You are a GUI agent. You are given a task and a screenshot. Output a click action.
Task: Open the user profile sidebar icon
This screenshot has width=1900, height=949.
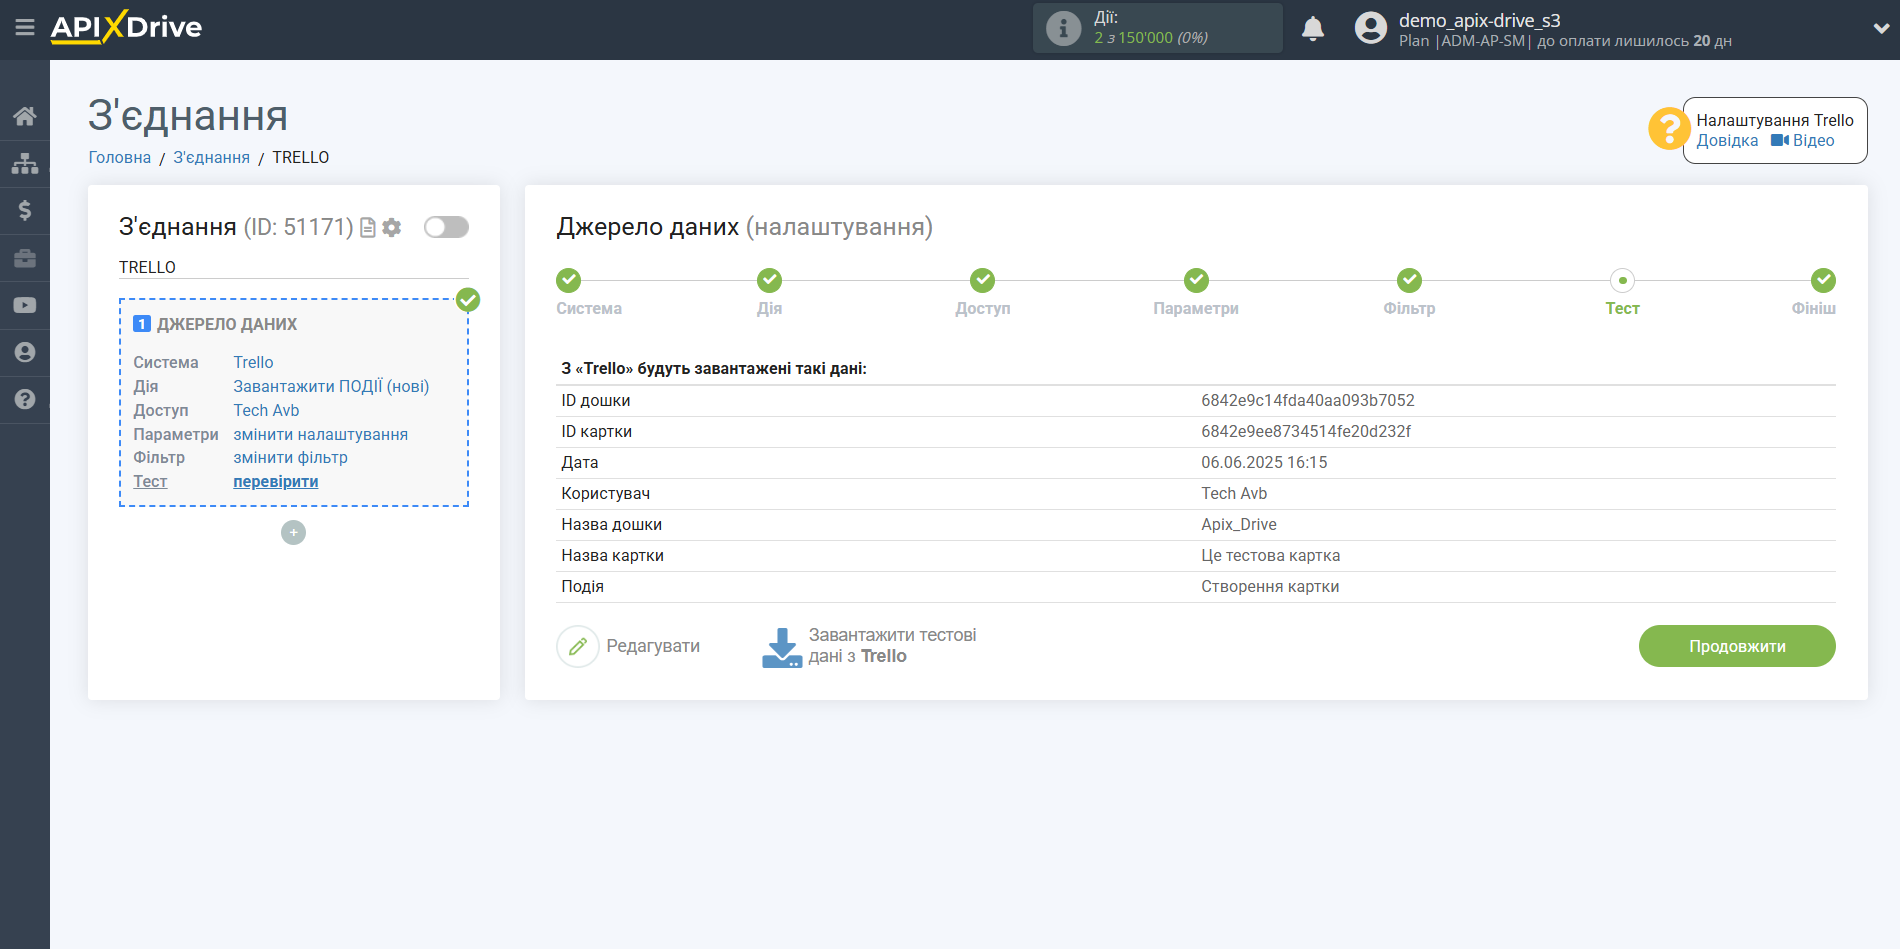coord(25,352)
